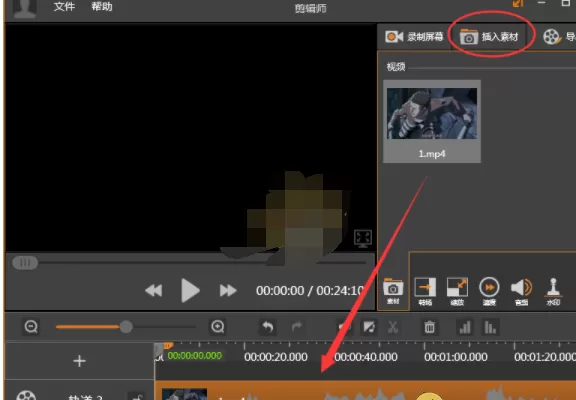Image resolution: width=576 pixels, height=400 pixels.
Task: Click the 插入素材 insert material button
Action: click(489, 37)
